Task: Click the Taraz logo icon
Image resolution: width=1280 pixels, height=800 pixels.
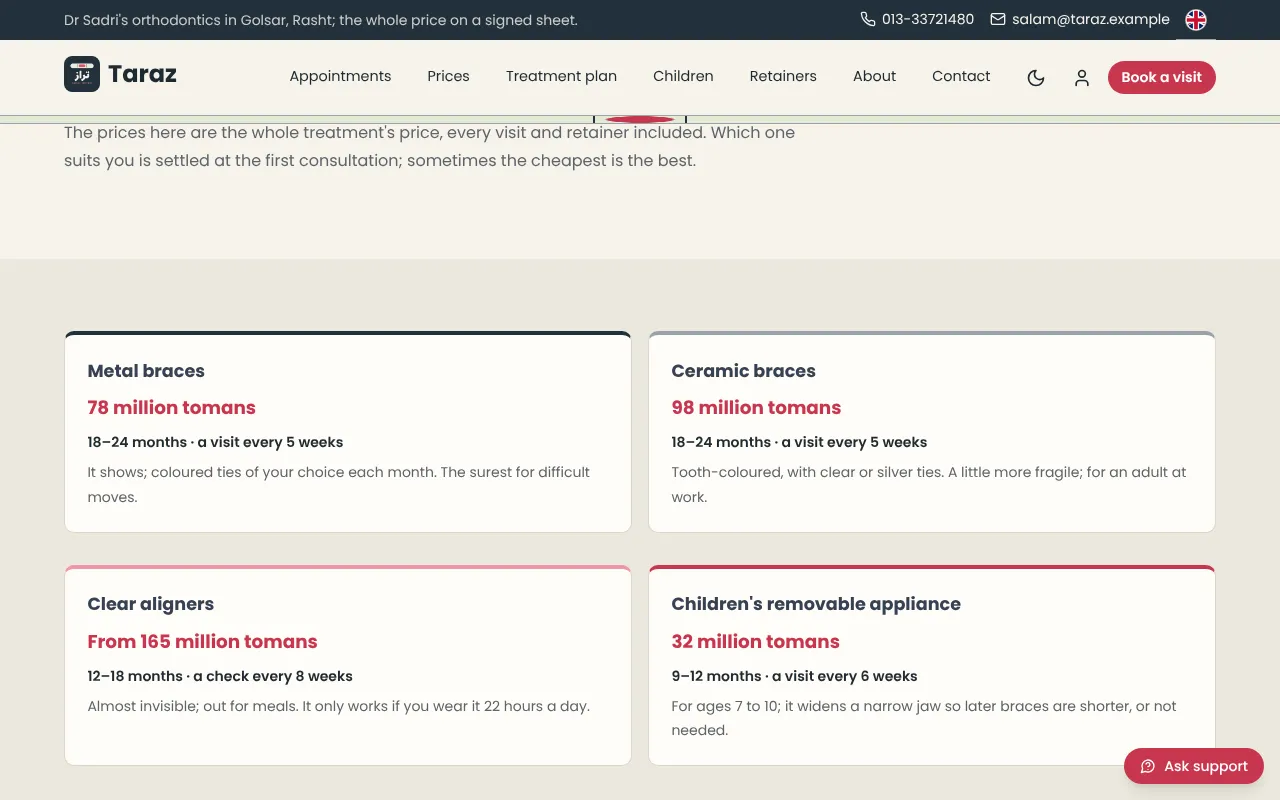Action: click(82, 74)
